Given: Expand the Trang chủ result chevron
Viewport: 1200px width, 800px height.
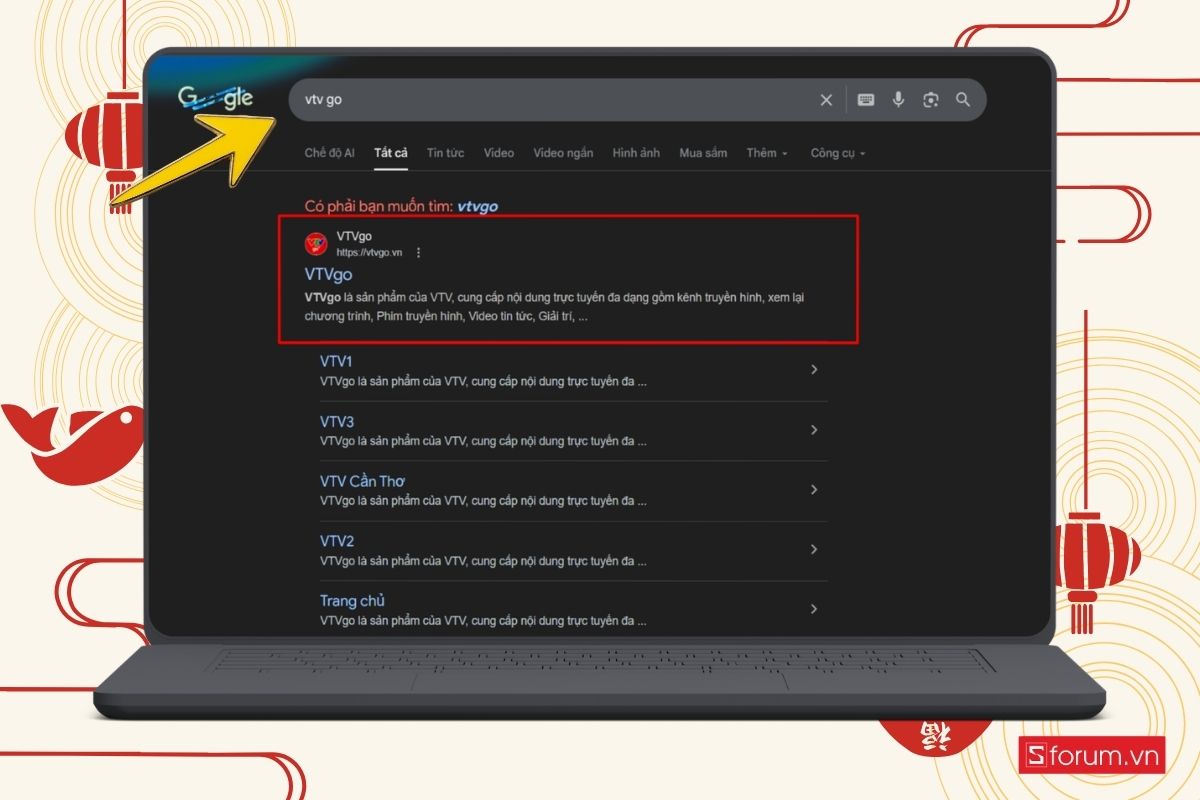Looking at the screenshot, I should [814, 608].
